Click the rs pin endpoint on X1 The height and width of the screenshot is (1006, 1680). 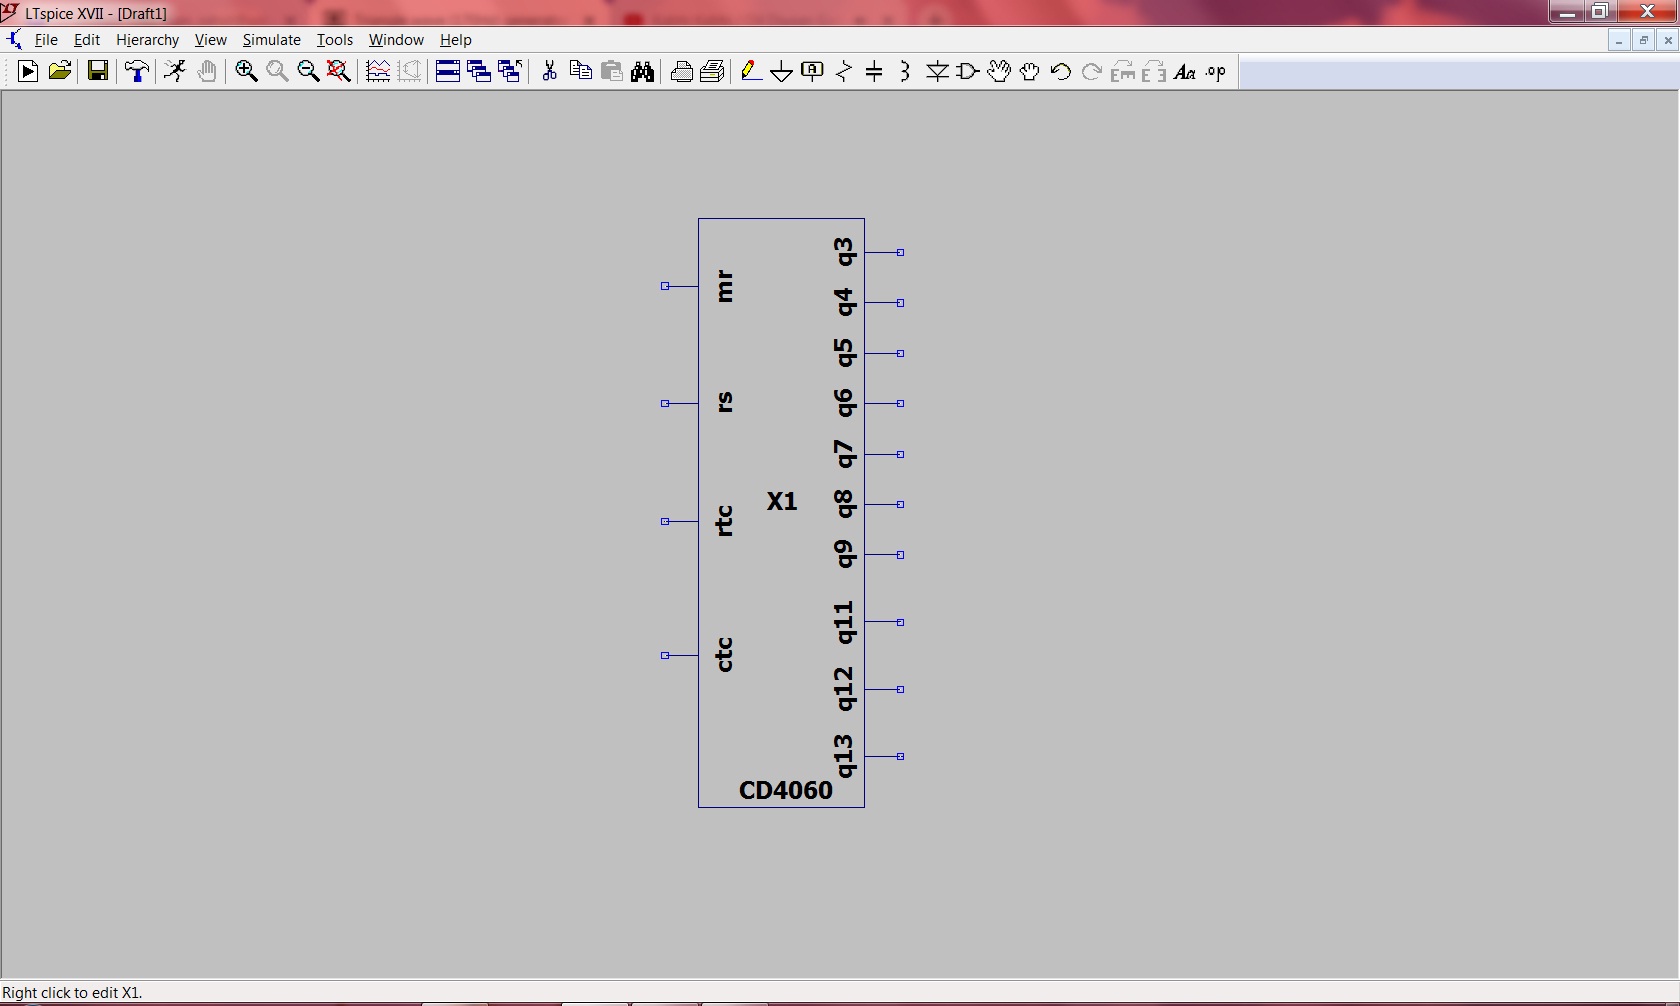pyautogui.click(x=665, y=403)
